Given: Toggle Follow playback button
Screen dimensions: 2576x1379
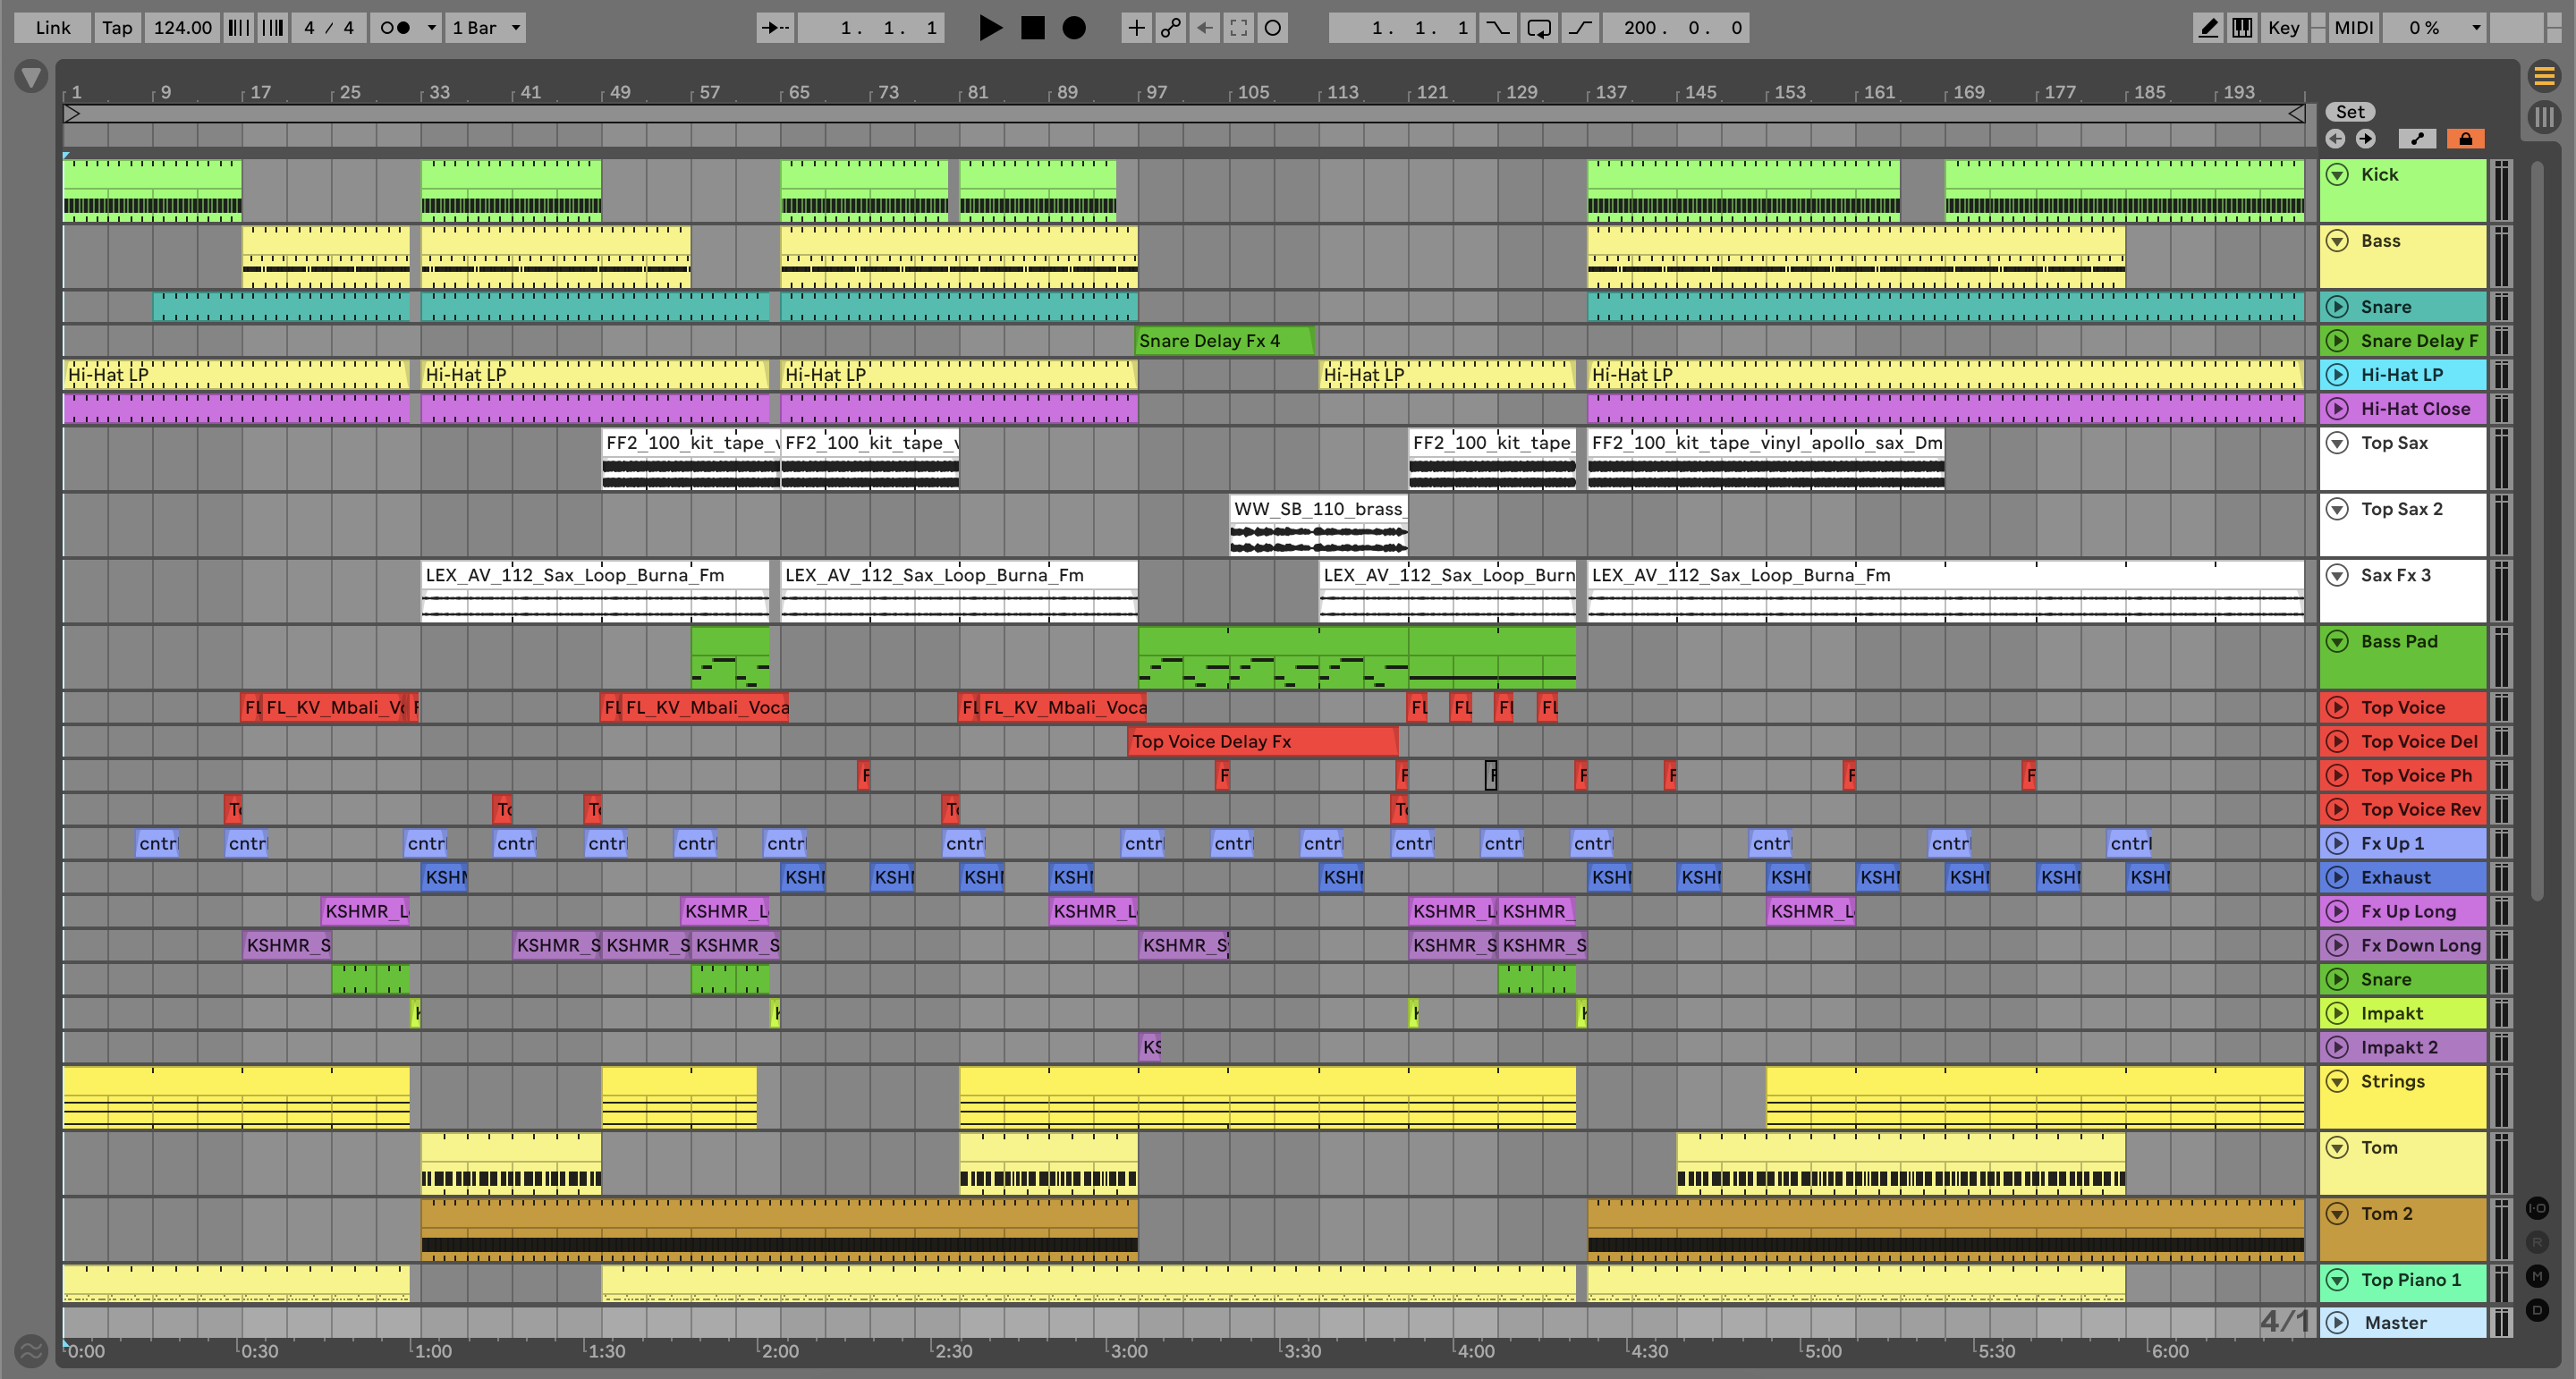Looking at the screenshot, I should [774, 28].
